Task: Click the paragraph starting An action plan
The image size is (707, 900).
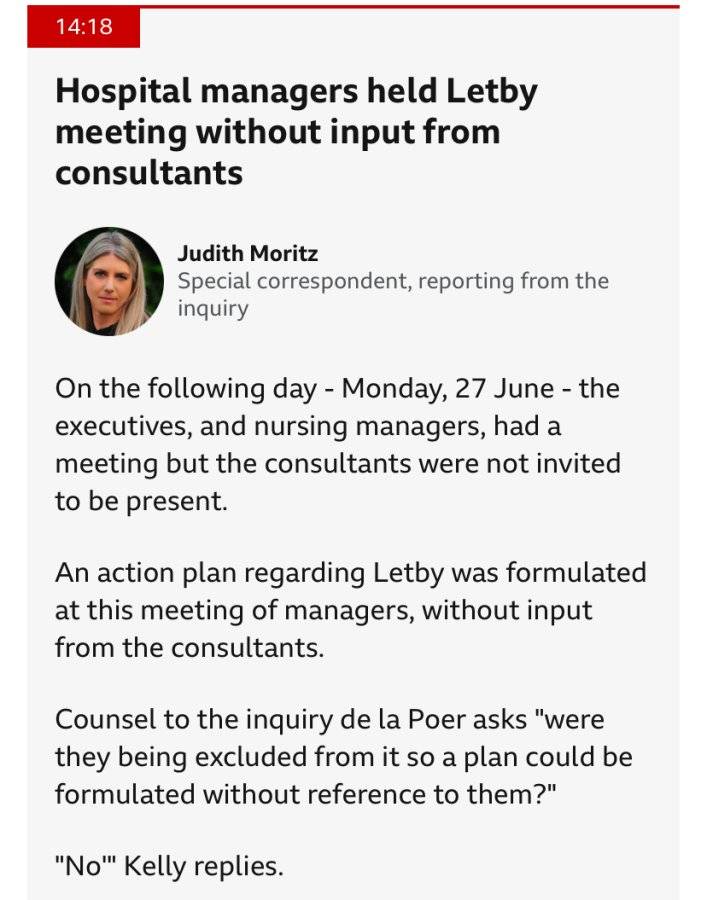Action: tap(351, 610)
